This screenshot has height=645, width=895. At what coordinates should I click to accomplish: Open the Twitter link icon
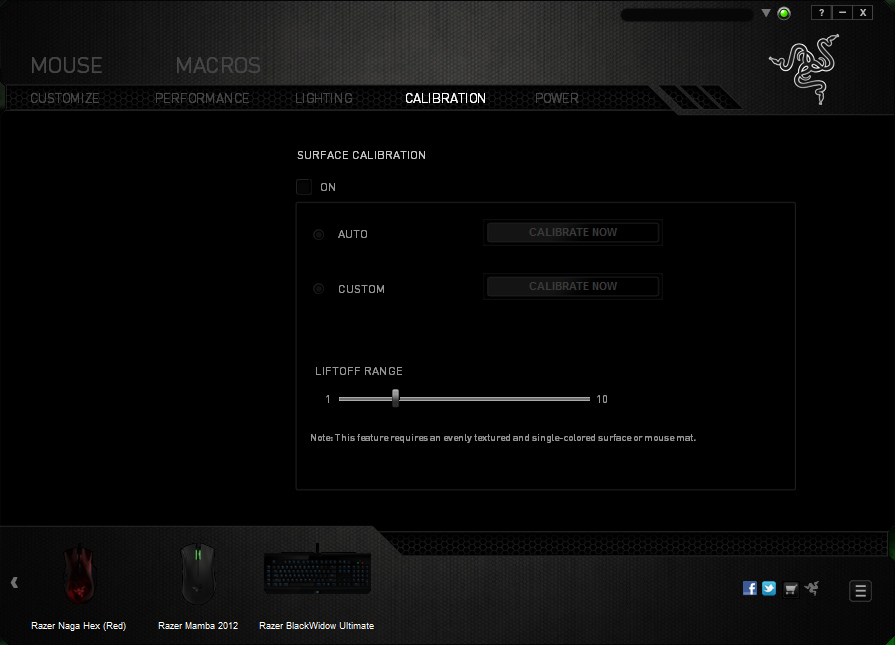tap(769, 588)
